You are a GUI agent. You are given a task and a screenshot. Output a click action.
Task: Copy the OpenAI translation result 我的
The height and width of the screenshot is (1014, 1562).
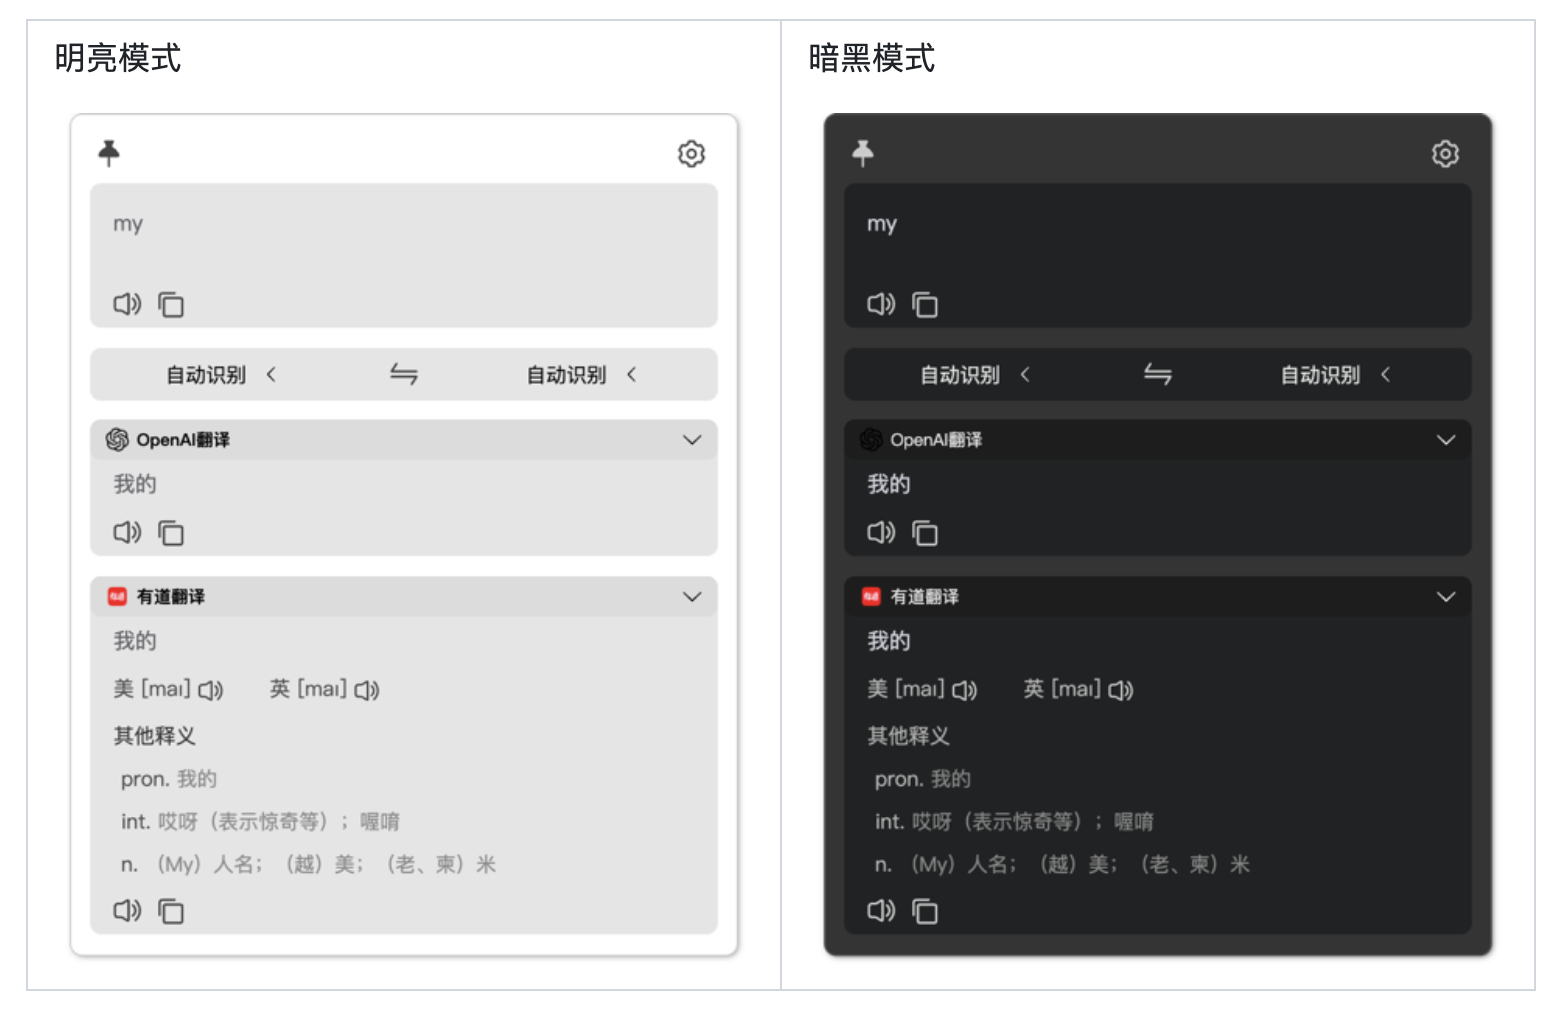[x=171, y=533]
